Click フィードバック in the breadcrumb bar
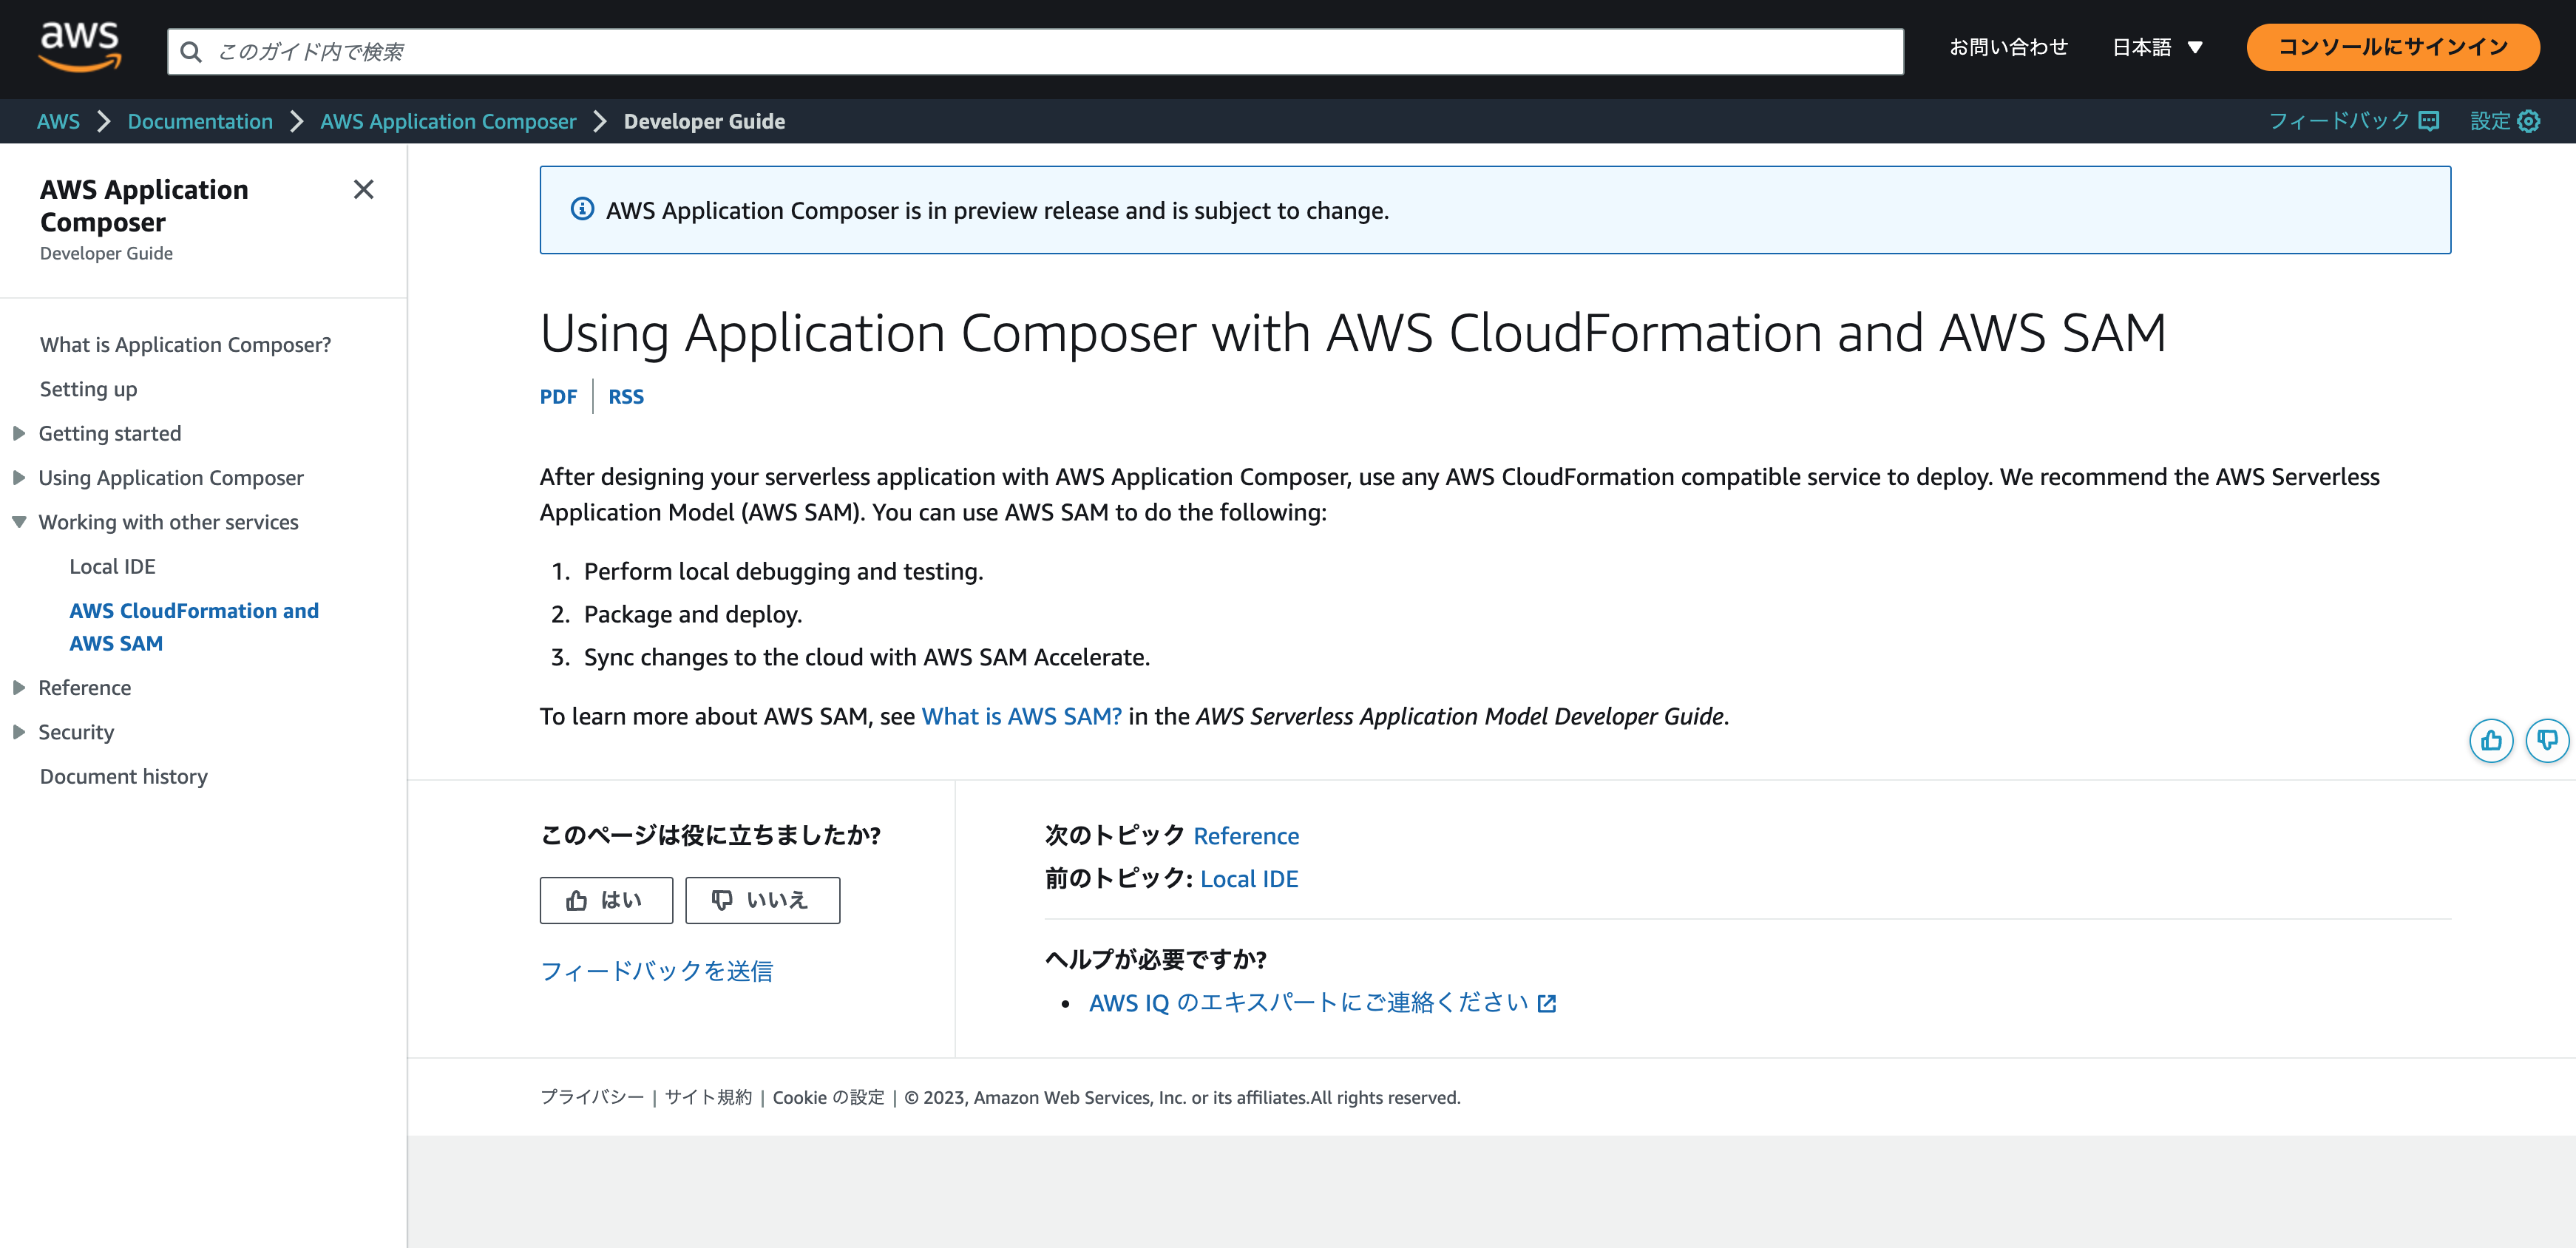 pyautogui.click(x=2339, y=121)
